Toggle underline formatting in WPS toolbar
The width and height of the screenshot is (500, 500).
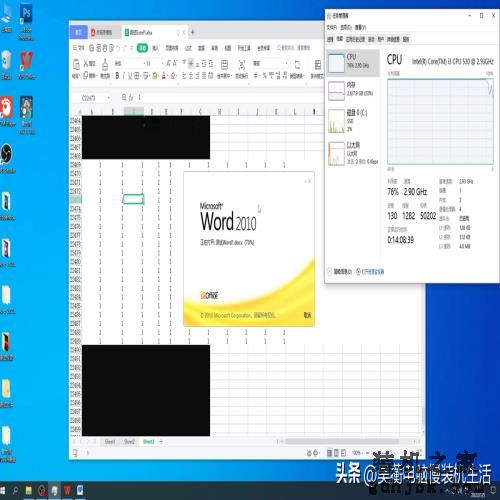click(130, 76)
